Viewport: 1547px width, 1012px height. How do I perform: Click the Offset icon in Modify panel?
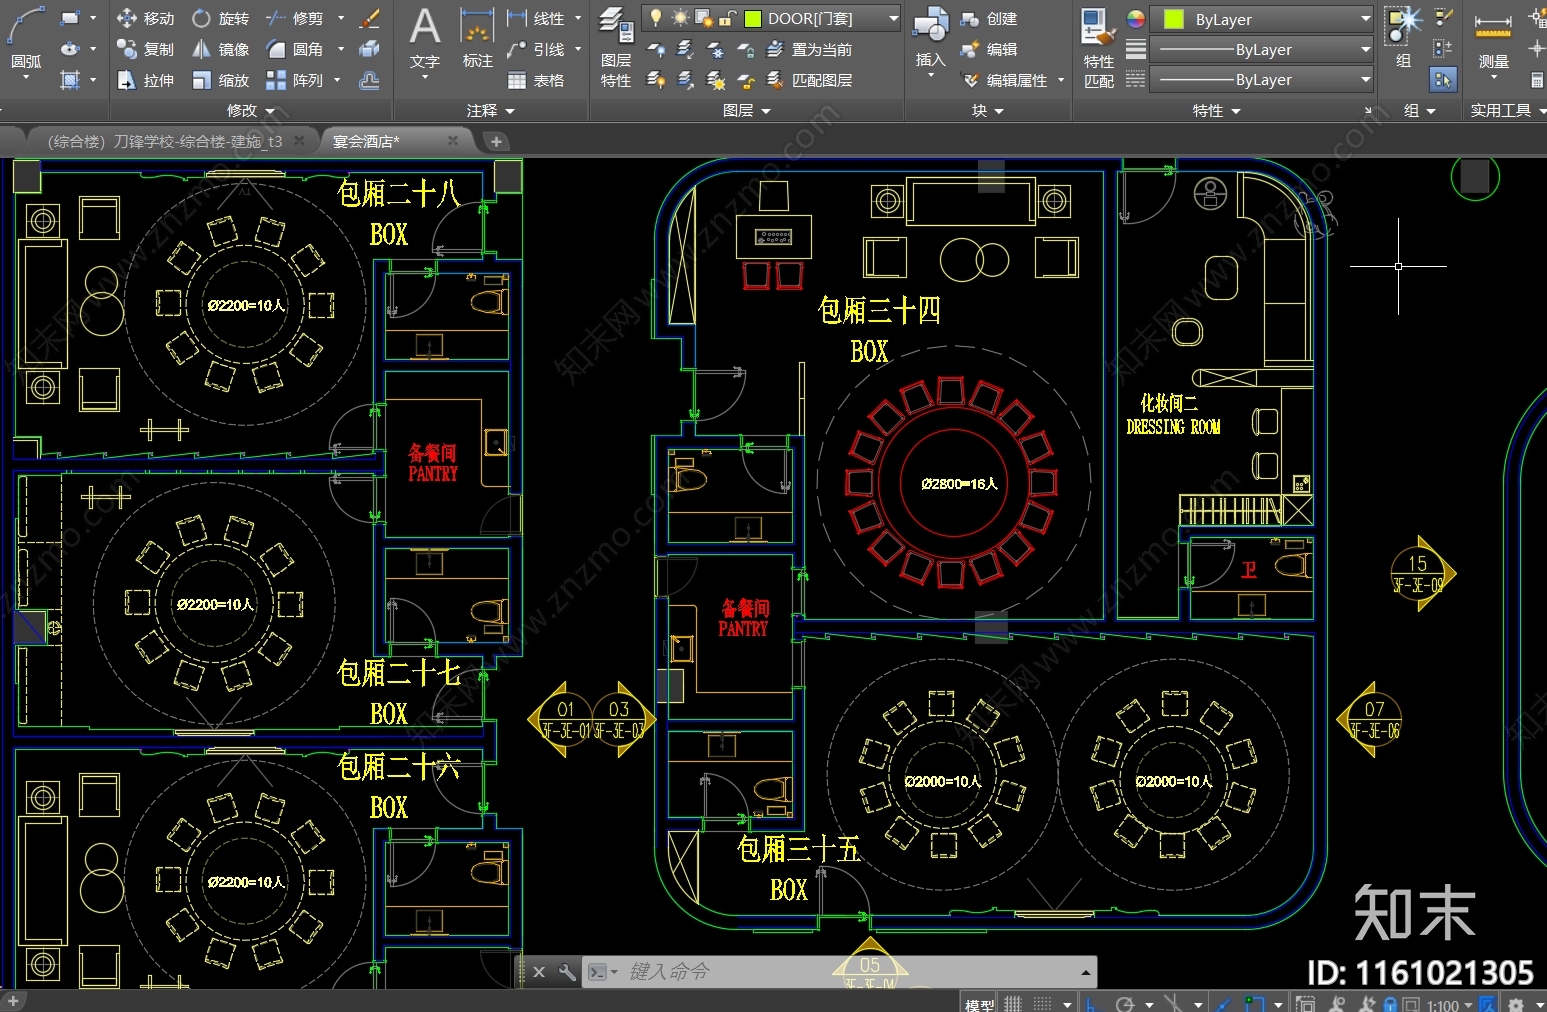[369, 80]
